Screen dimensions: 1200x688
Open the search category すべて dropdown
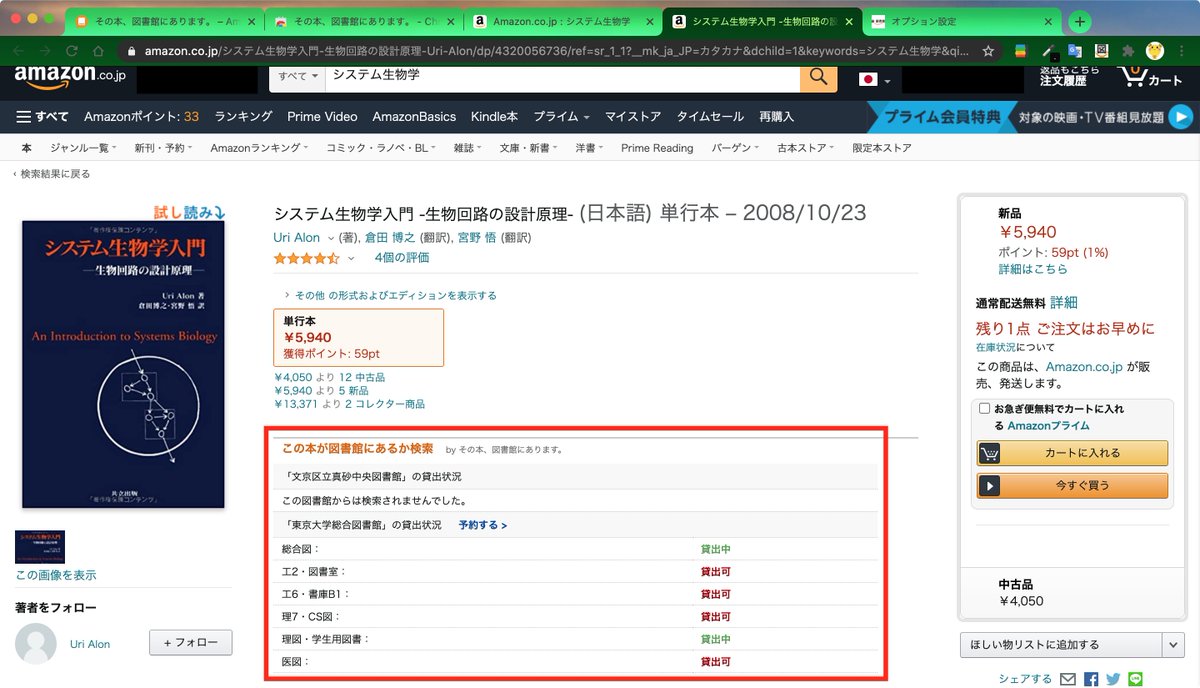tap(300, 76)
